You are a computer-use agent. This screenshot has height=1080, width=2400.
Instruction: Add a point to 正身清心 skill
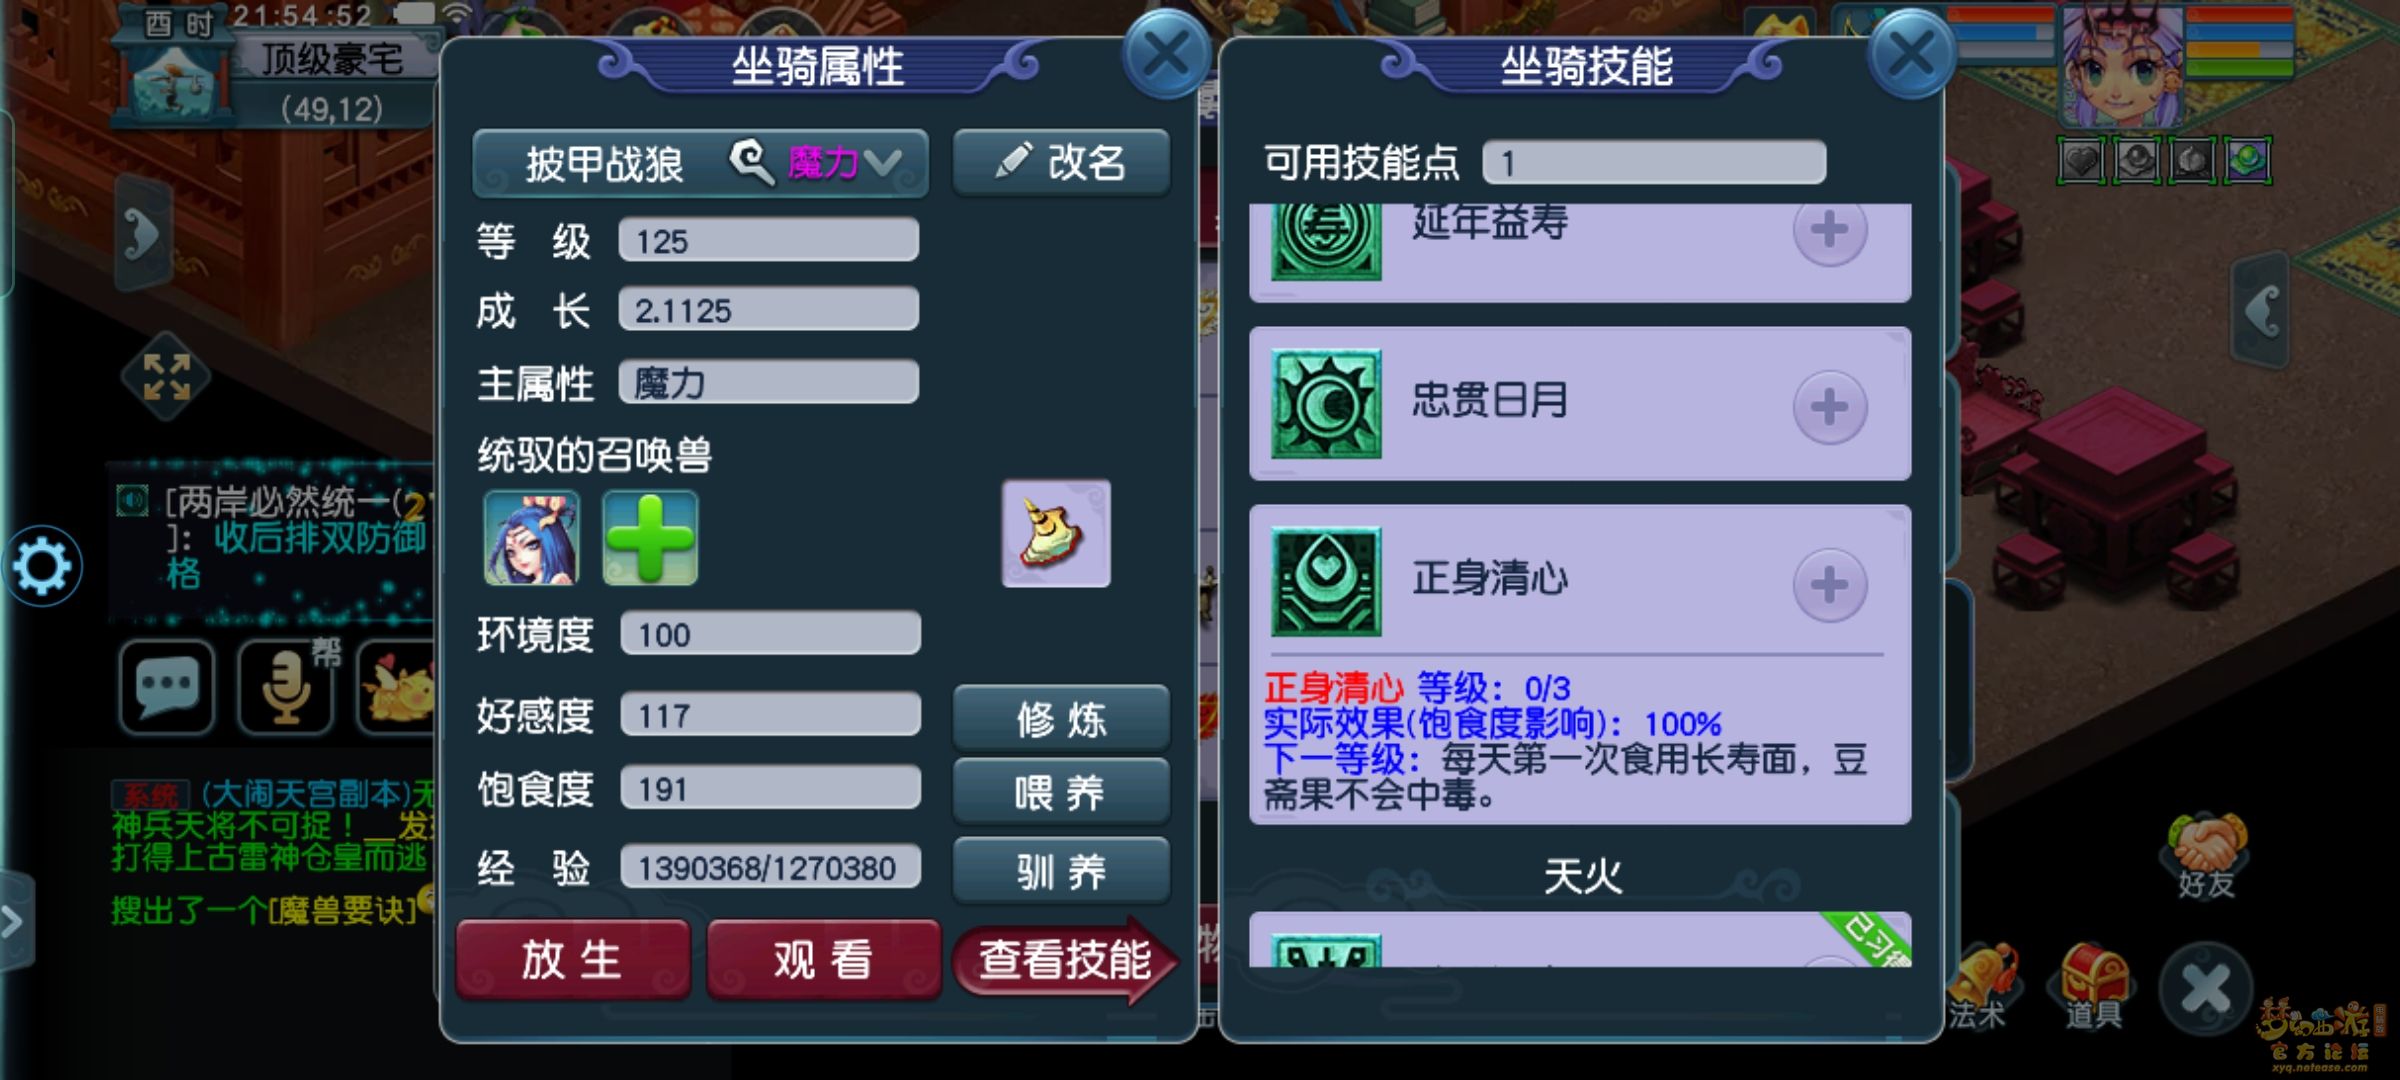tap(1829, 585)
